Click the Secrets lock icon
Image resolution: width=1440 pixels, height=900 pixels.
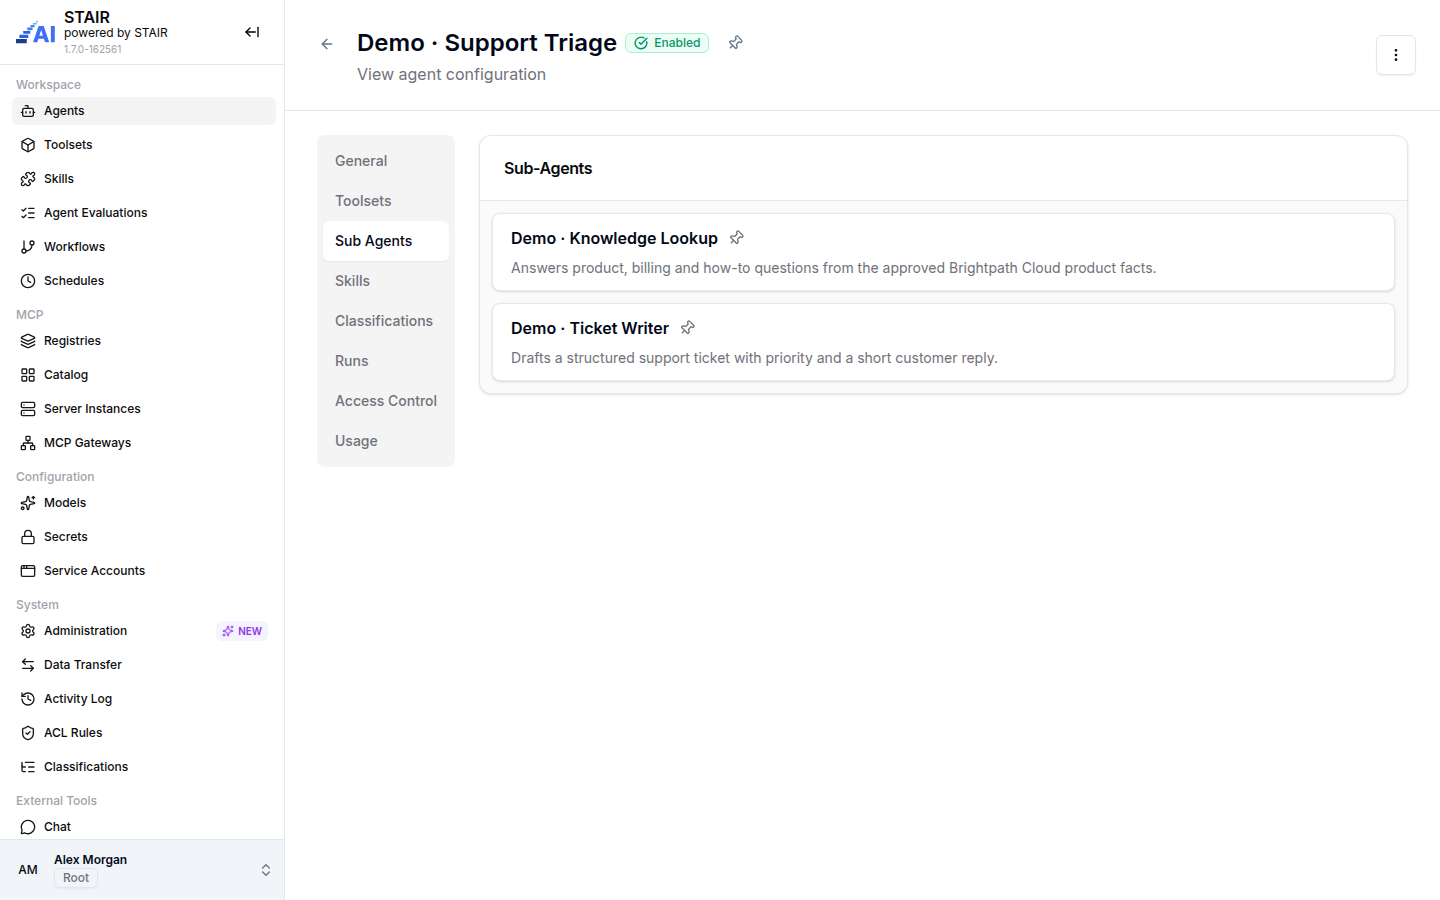28,537
